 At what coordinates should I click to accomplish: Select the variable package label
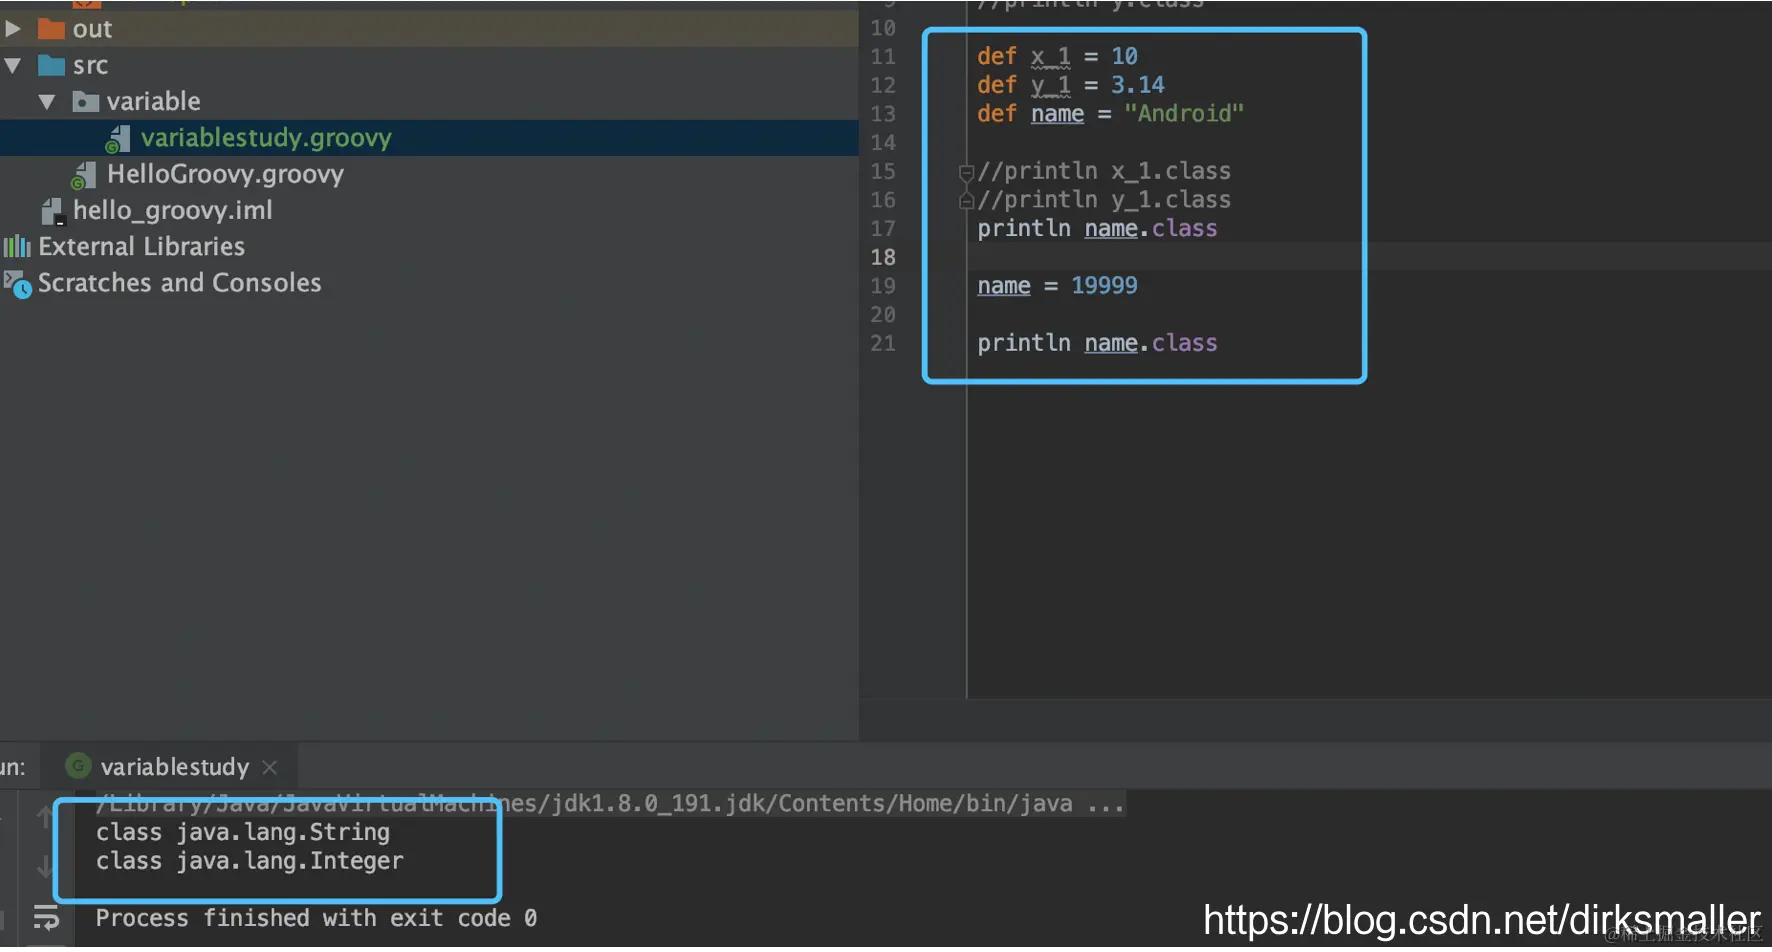click(153, 102)
